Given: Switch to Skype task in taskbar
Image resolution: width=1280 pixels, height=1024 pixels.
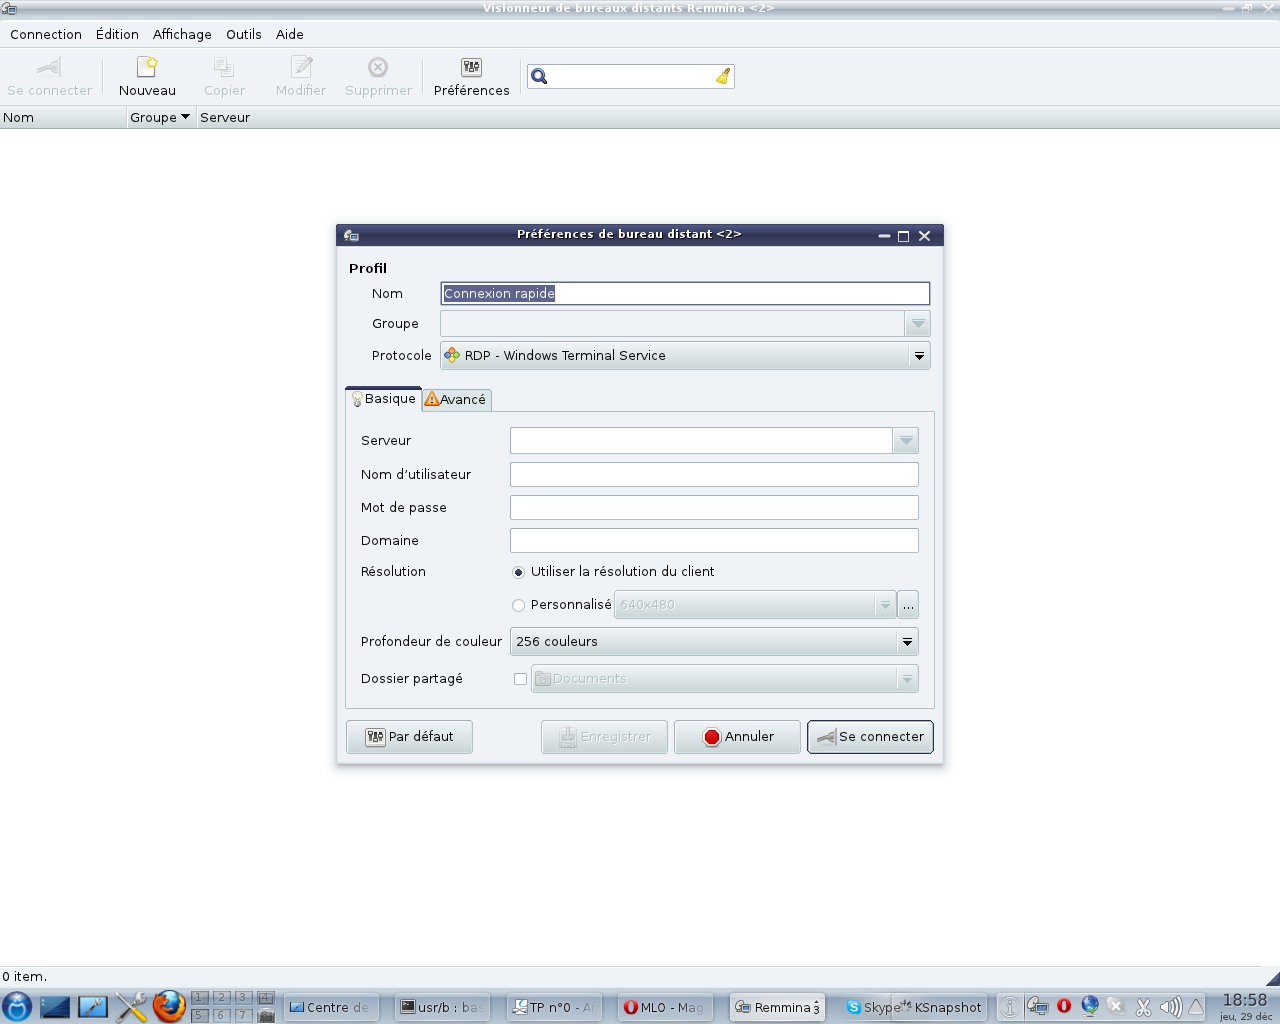Looking at the screenshot, I should 868,1007.
